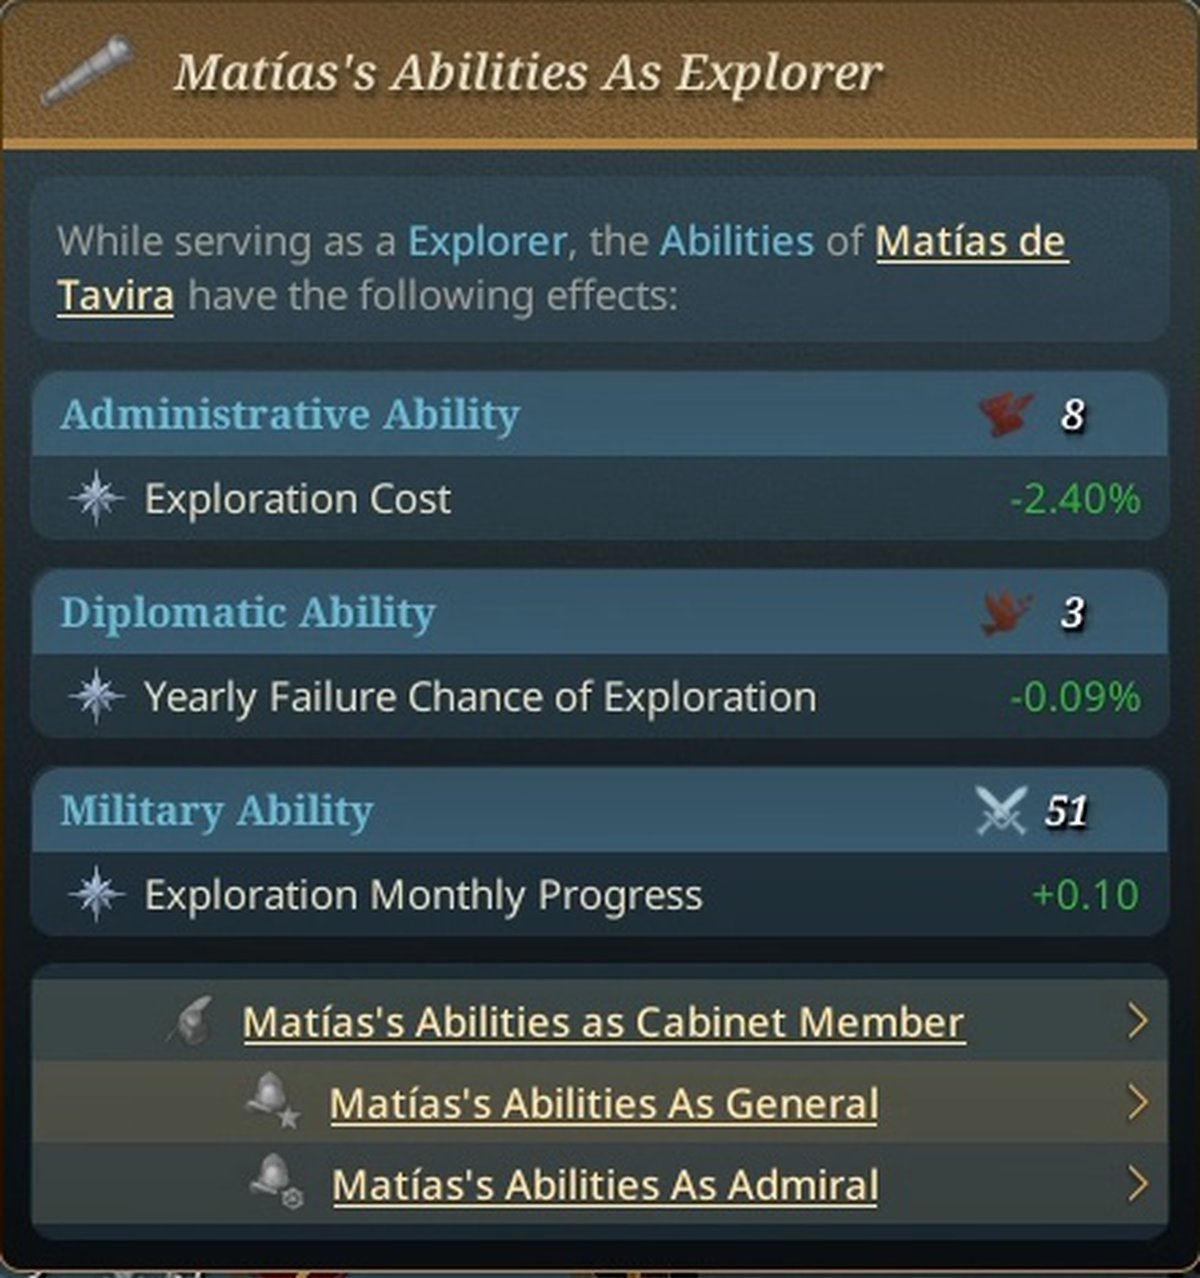
Task: Click the red dove Diplomatic Ability icon
Action: point(1006,612)
